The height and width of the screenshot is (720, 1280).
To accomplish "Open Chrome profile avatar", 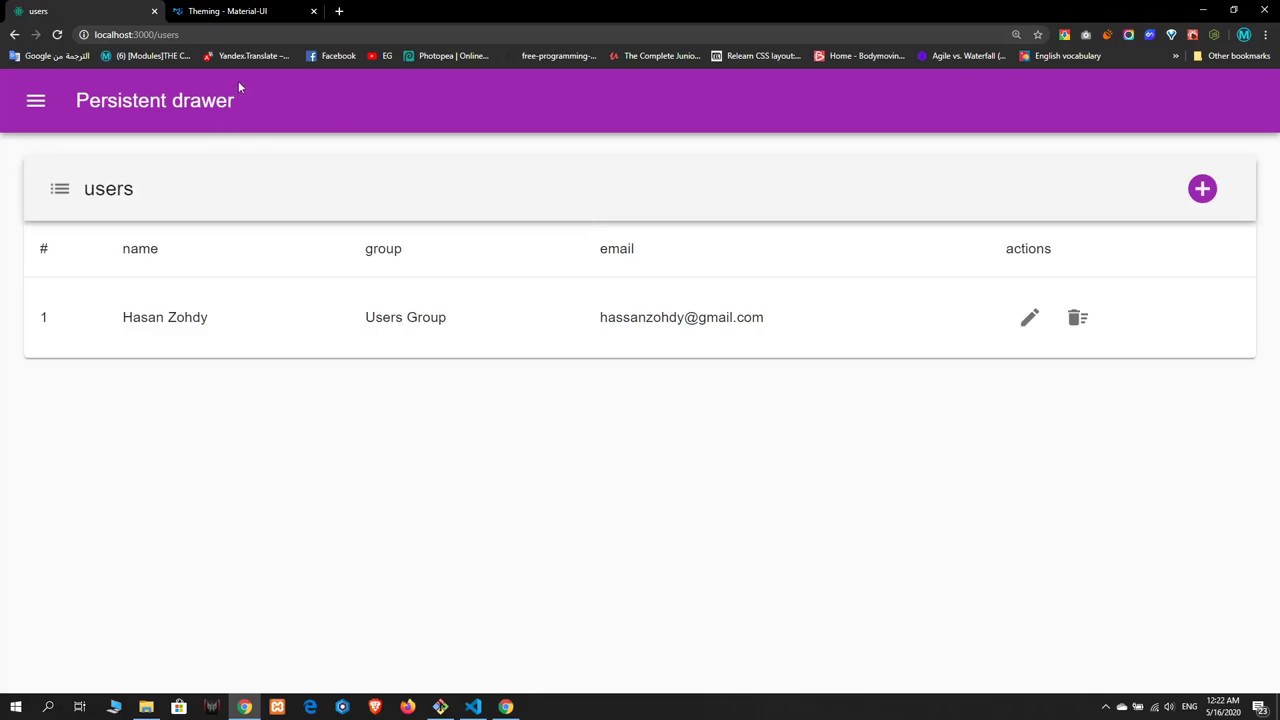I will (x=1244, y=35).
